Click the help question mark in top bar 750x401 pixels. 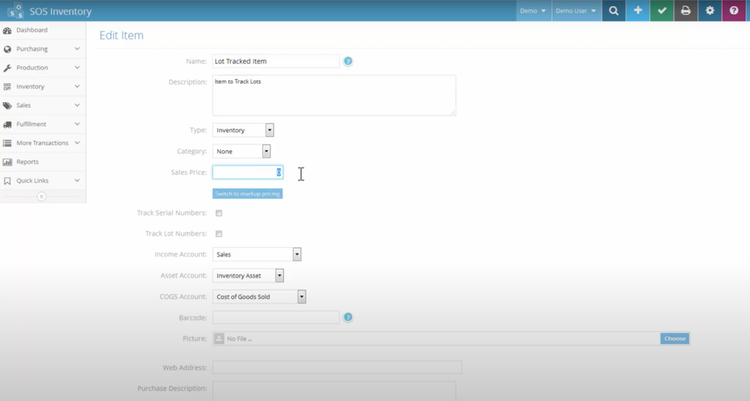point(734,10)
